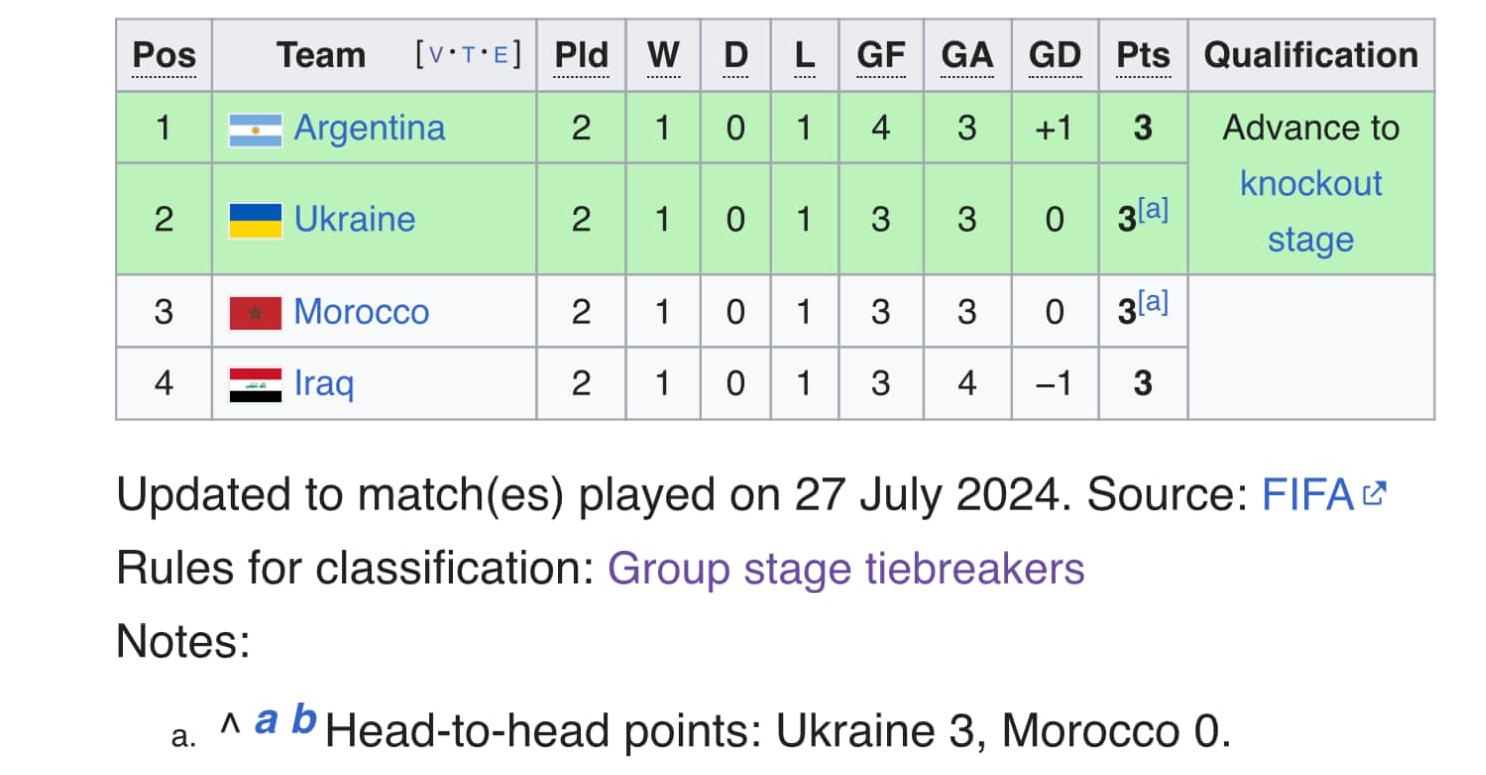
Task: Click the Iraq flag icon
Action: 255,385
